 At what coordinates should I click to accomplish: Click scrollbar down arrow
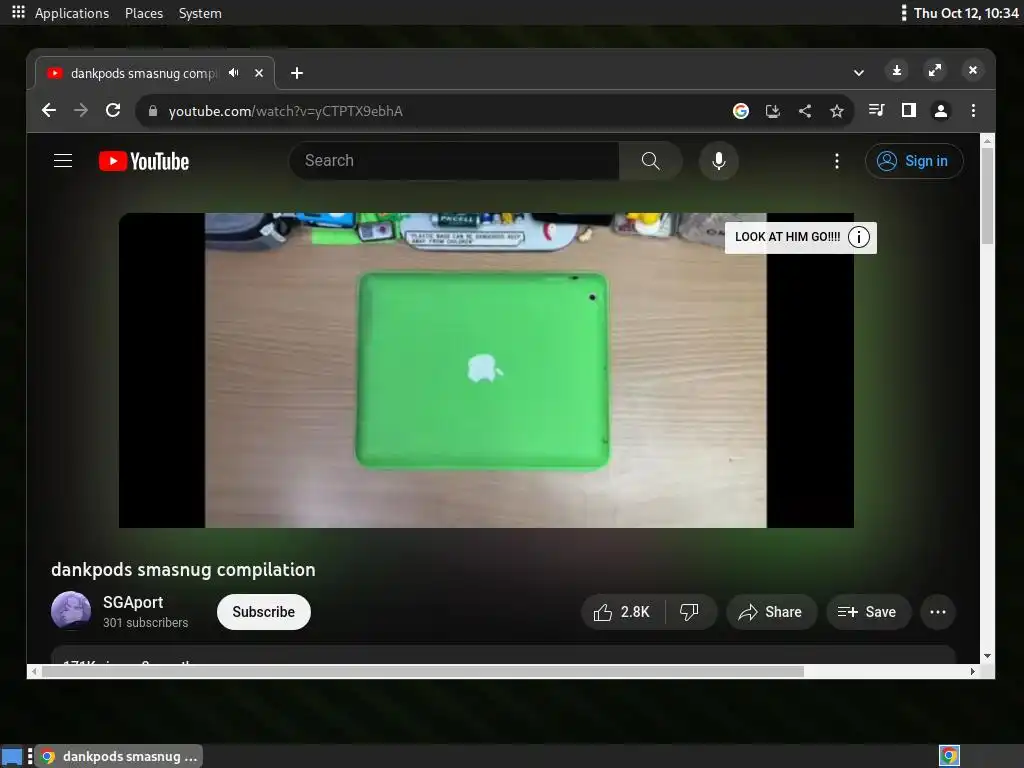click(x=987, y=656)
